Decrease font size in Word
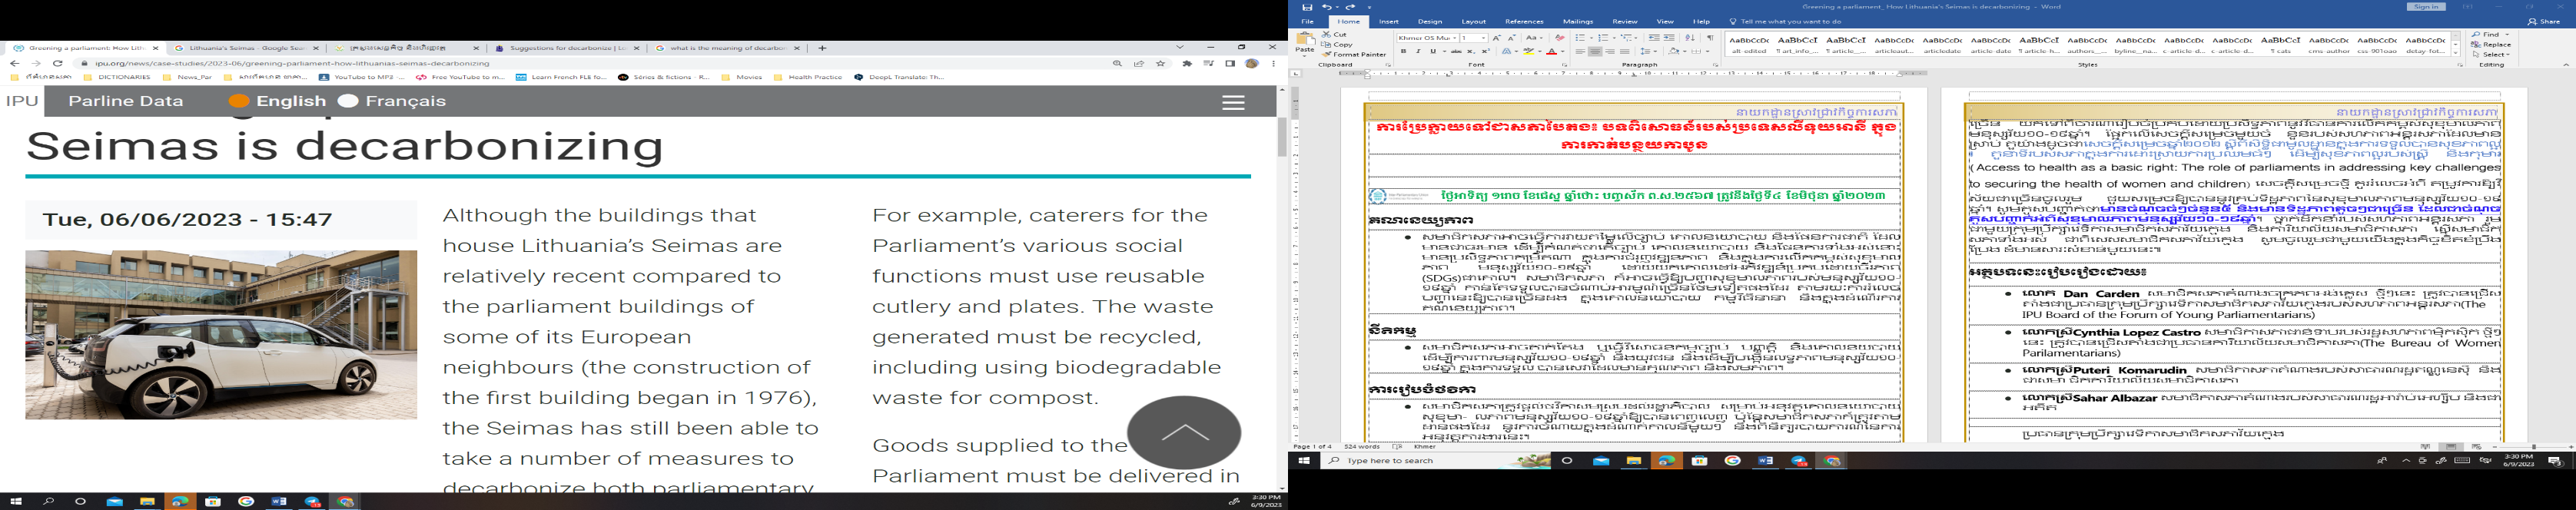This screenshot has width=2576, height=510. 1512,38
